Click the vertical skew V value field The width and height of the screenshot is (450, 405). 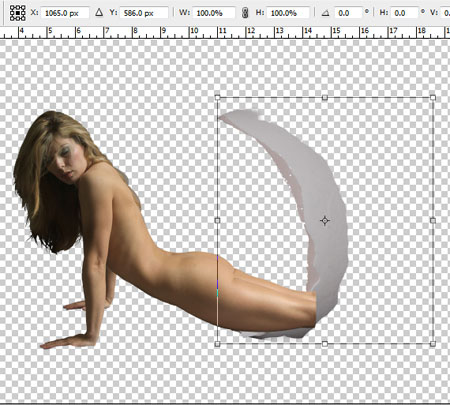[446, 13]
